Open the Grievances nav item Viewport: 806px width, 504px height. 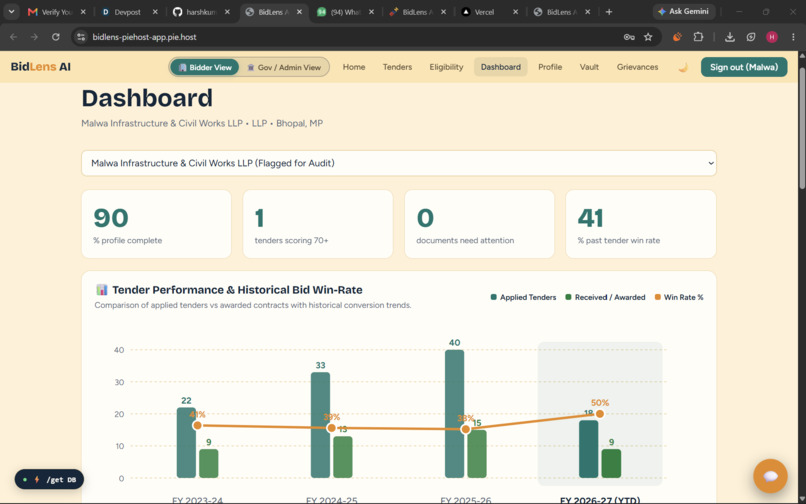point(637,67)
